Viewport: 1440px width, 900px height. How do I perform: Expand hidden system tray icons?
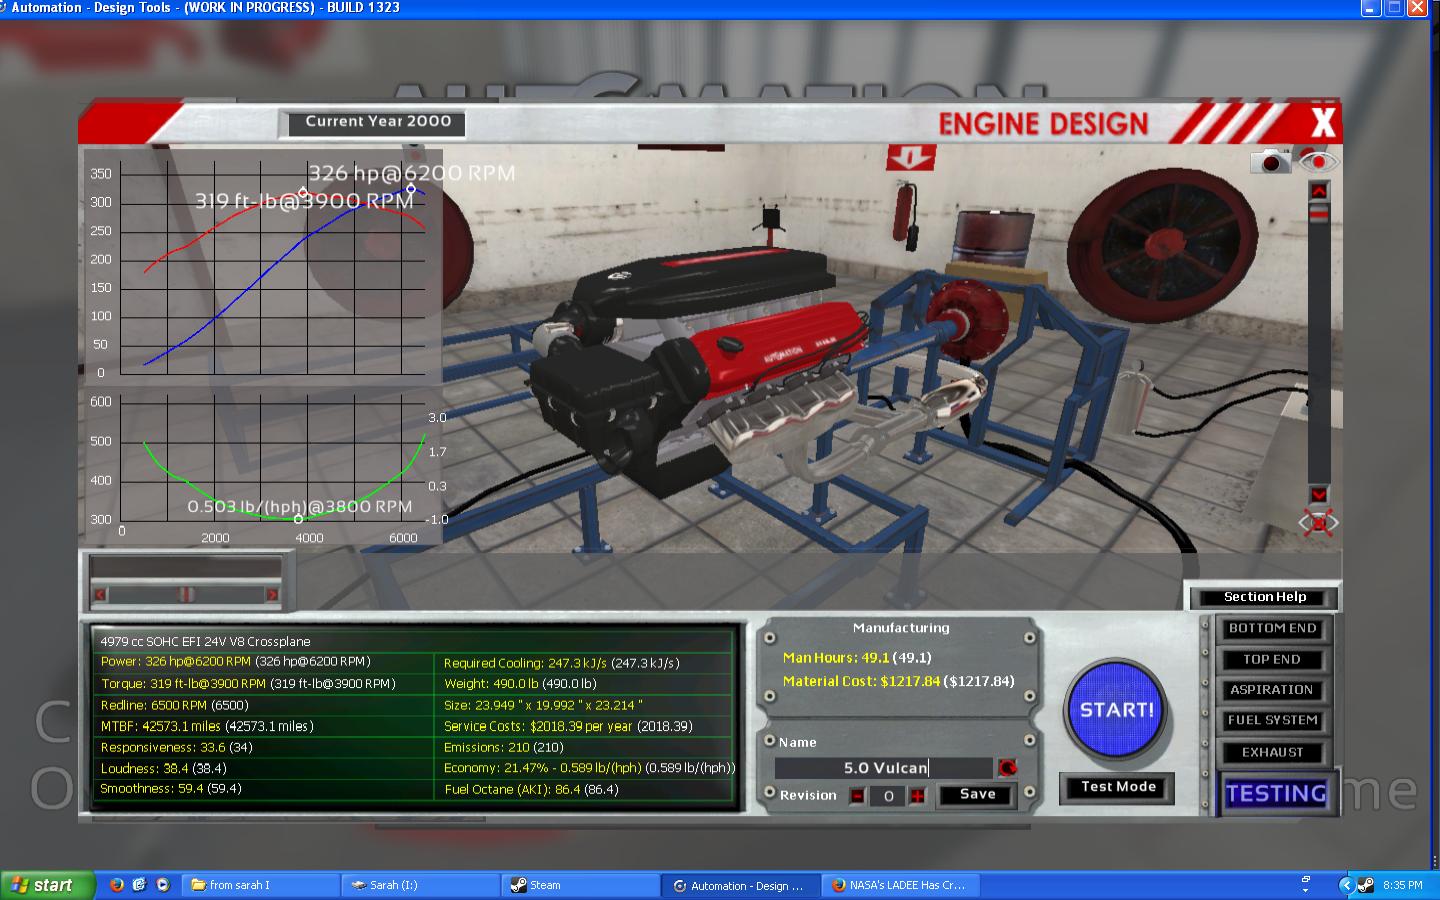[x=1346, y=885]
